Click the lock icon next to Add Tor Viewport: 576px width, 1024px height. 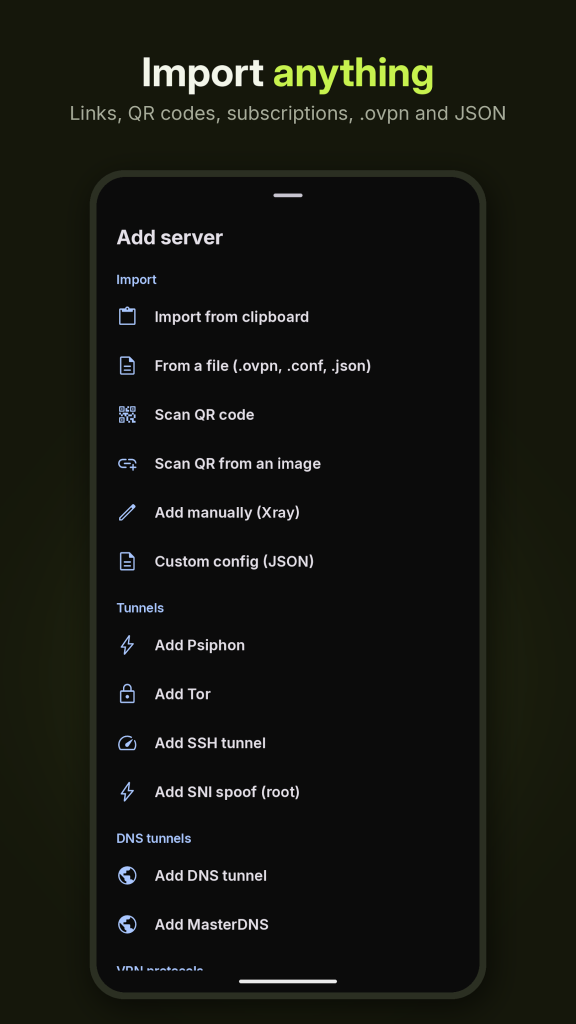click(127, 694)
